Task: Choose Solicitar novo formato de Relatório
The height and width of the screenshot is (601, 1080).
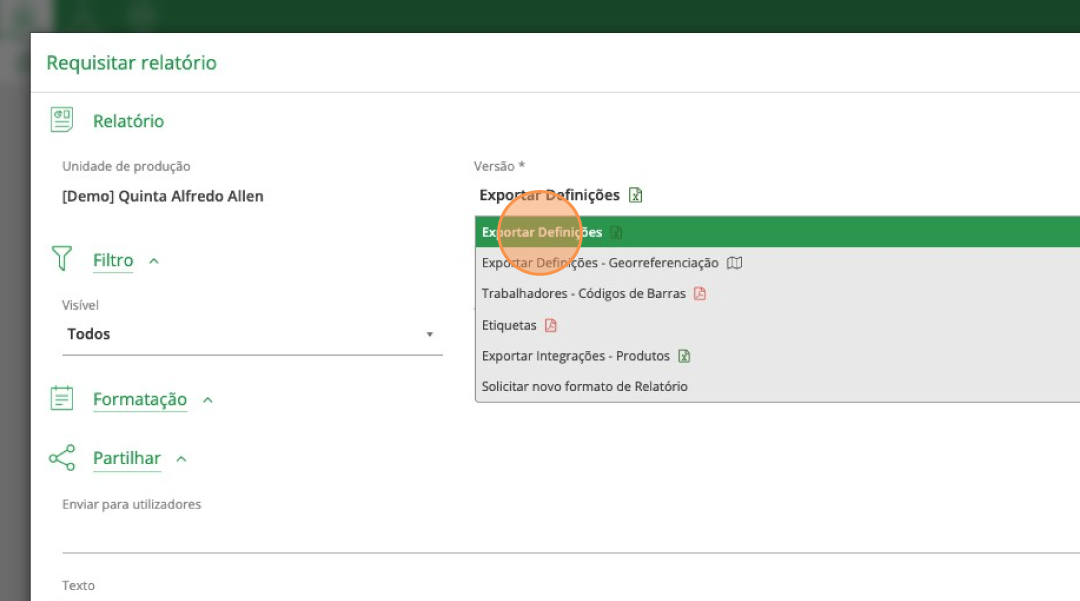Action: [585, 386]
